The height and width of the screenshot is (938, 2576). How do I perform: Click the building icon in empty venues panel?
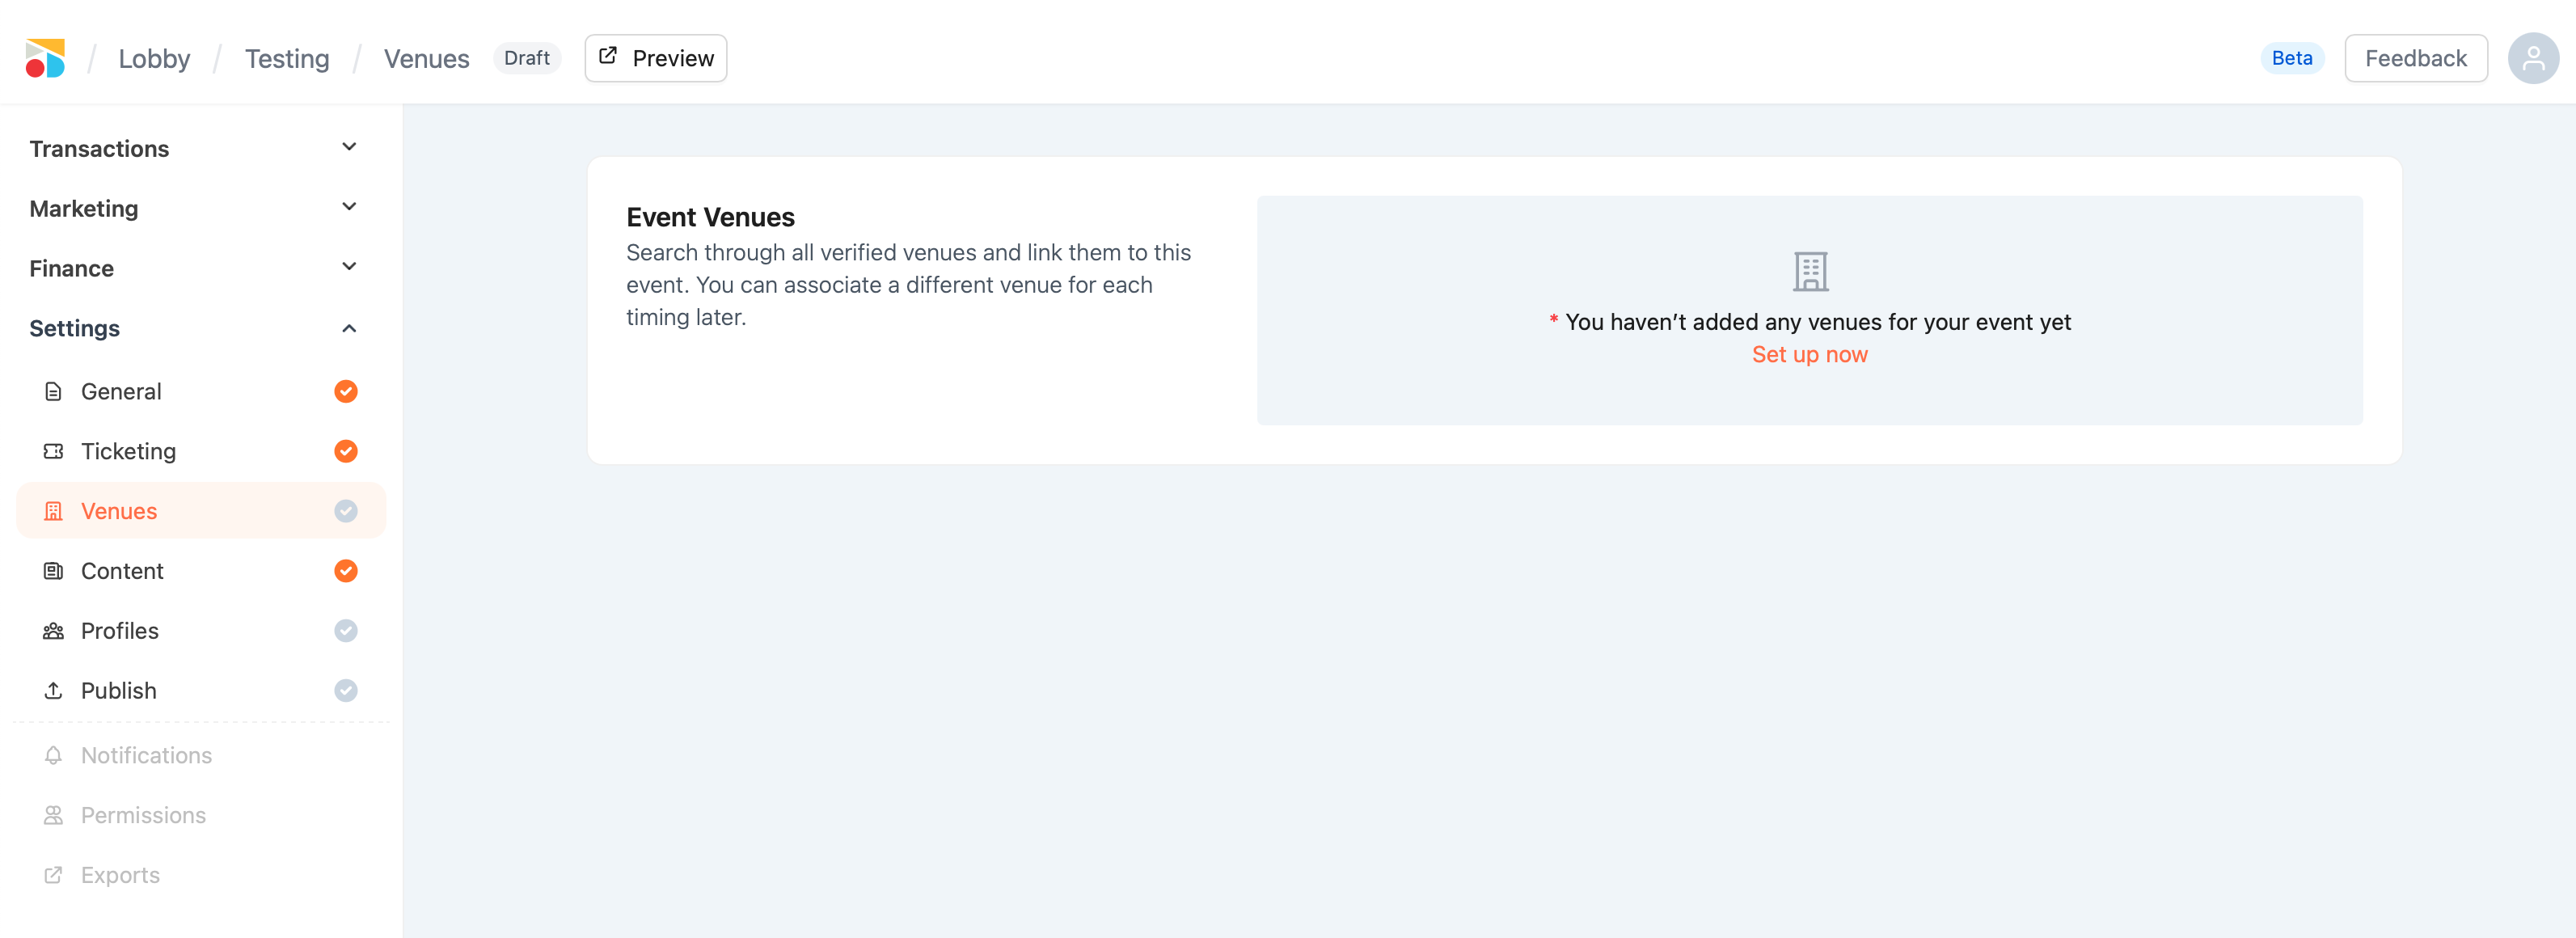pyautogui.click(x=1809, y=271)
